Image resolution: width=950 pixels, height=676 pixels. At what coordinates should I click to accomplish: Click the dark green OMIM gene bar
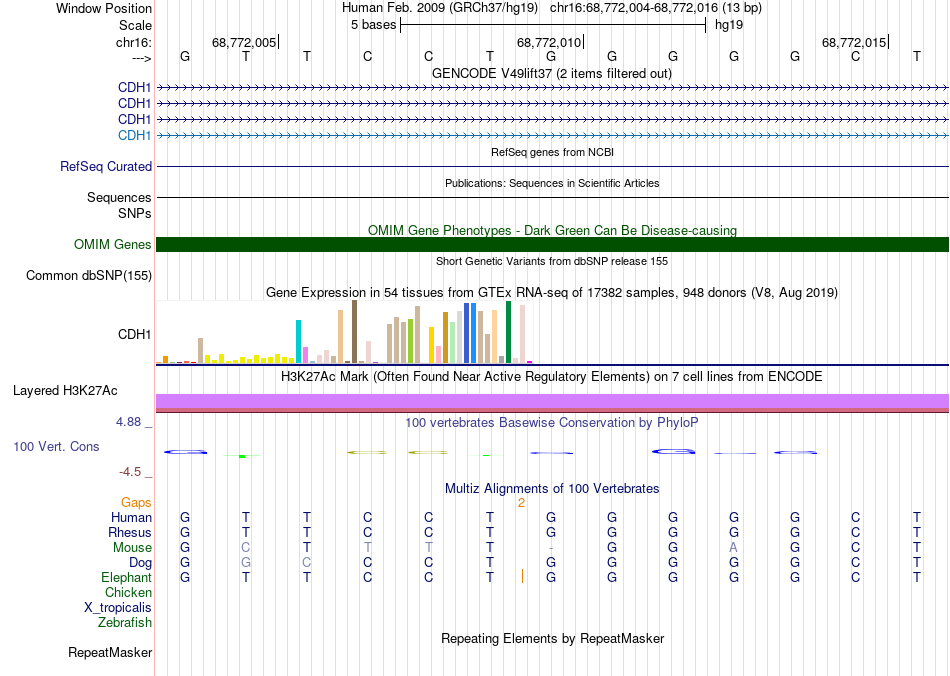(552, 244)
